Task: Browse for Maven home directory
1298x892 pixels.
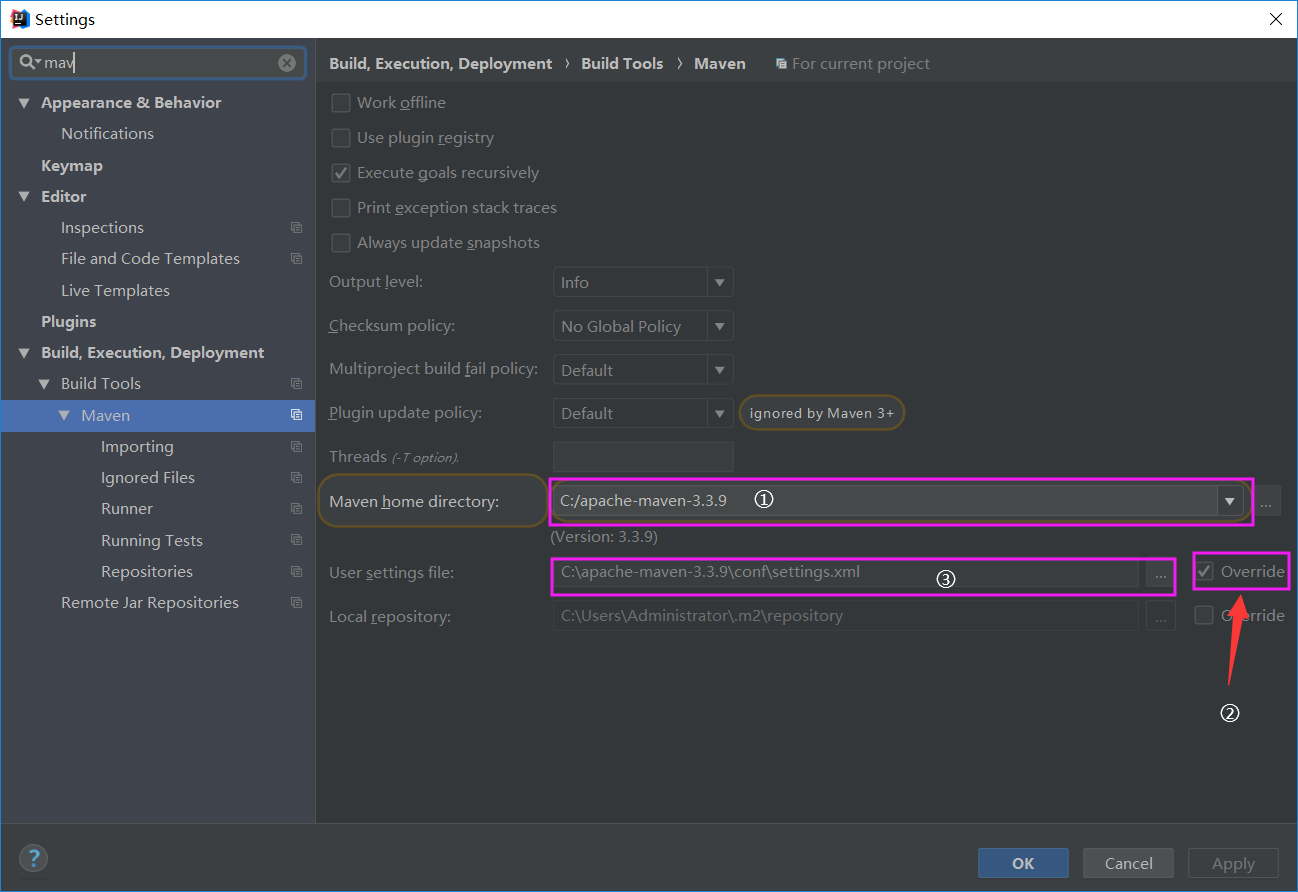Action: pyautogui.click(x=1266, y=501)
